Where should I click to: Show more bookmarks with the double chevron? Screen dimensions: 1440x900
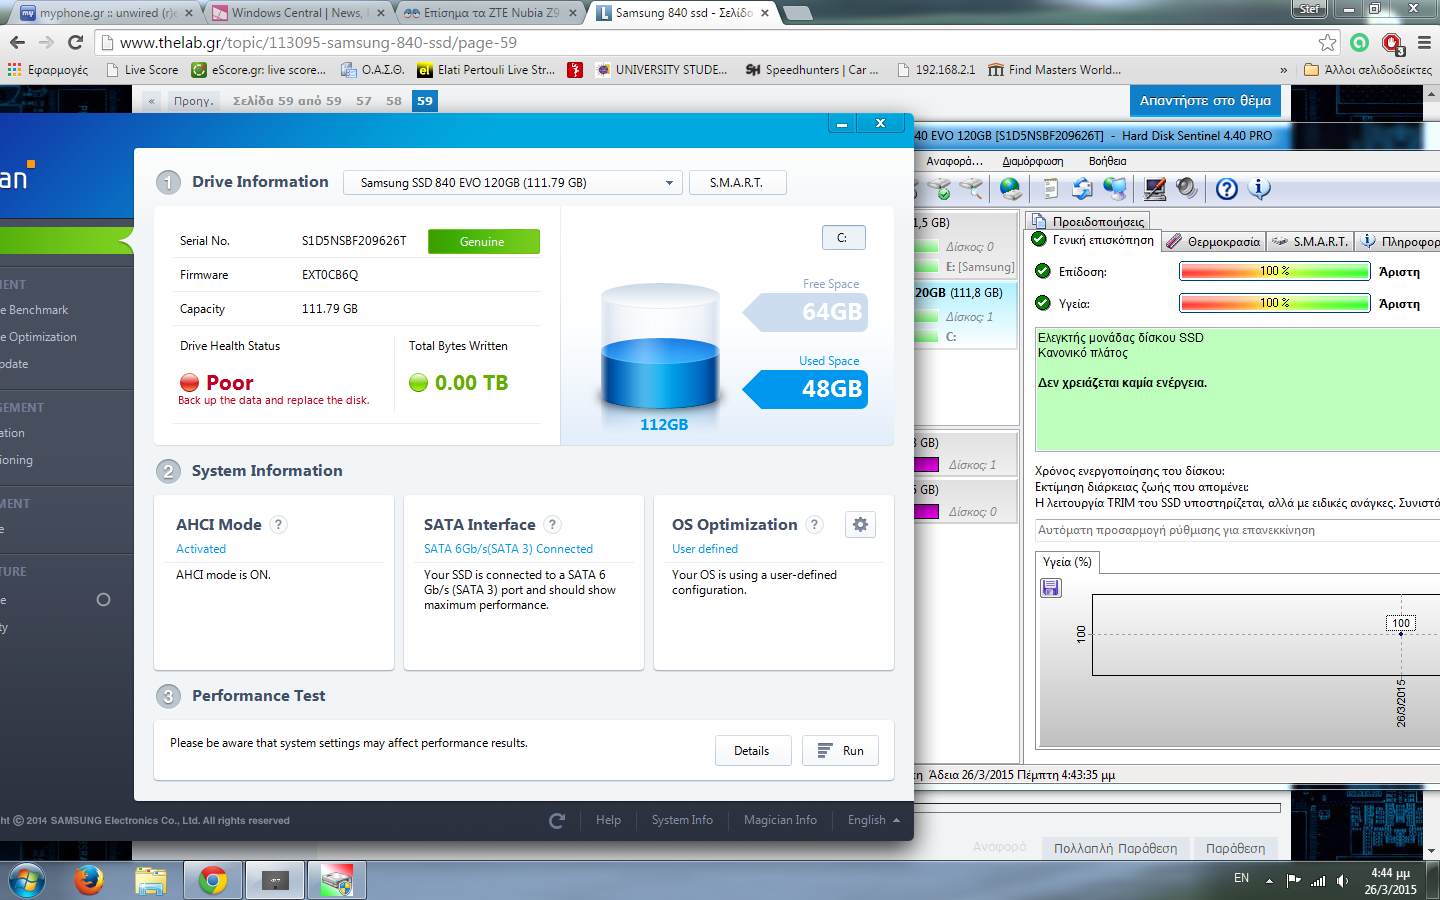1283,70
